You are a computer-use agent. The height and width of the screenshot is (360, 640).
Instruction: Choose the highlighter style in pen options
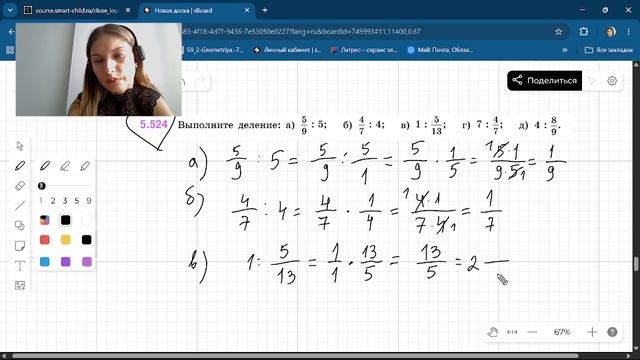pyautogui.click(x=84, y=166)
